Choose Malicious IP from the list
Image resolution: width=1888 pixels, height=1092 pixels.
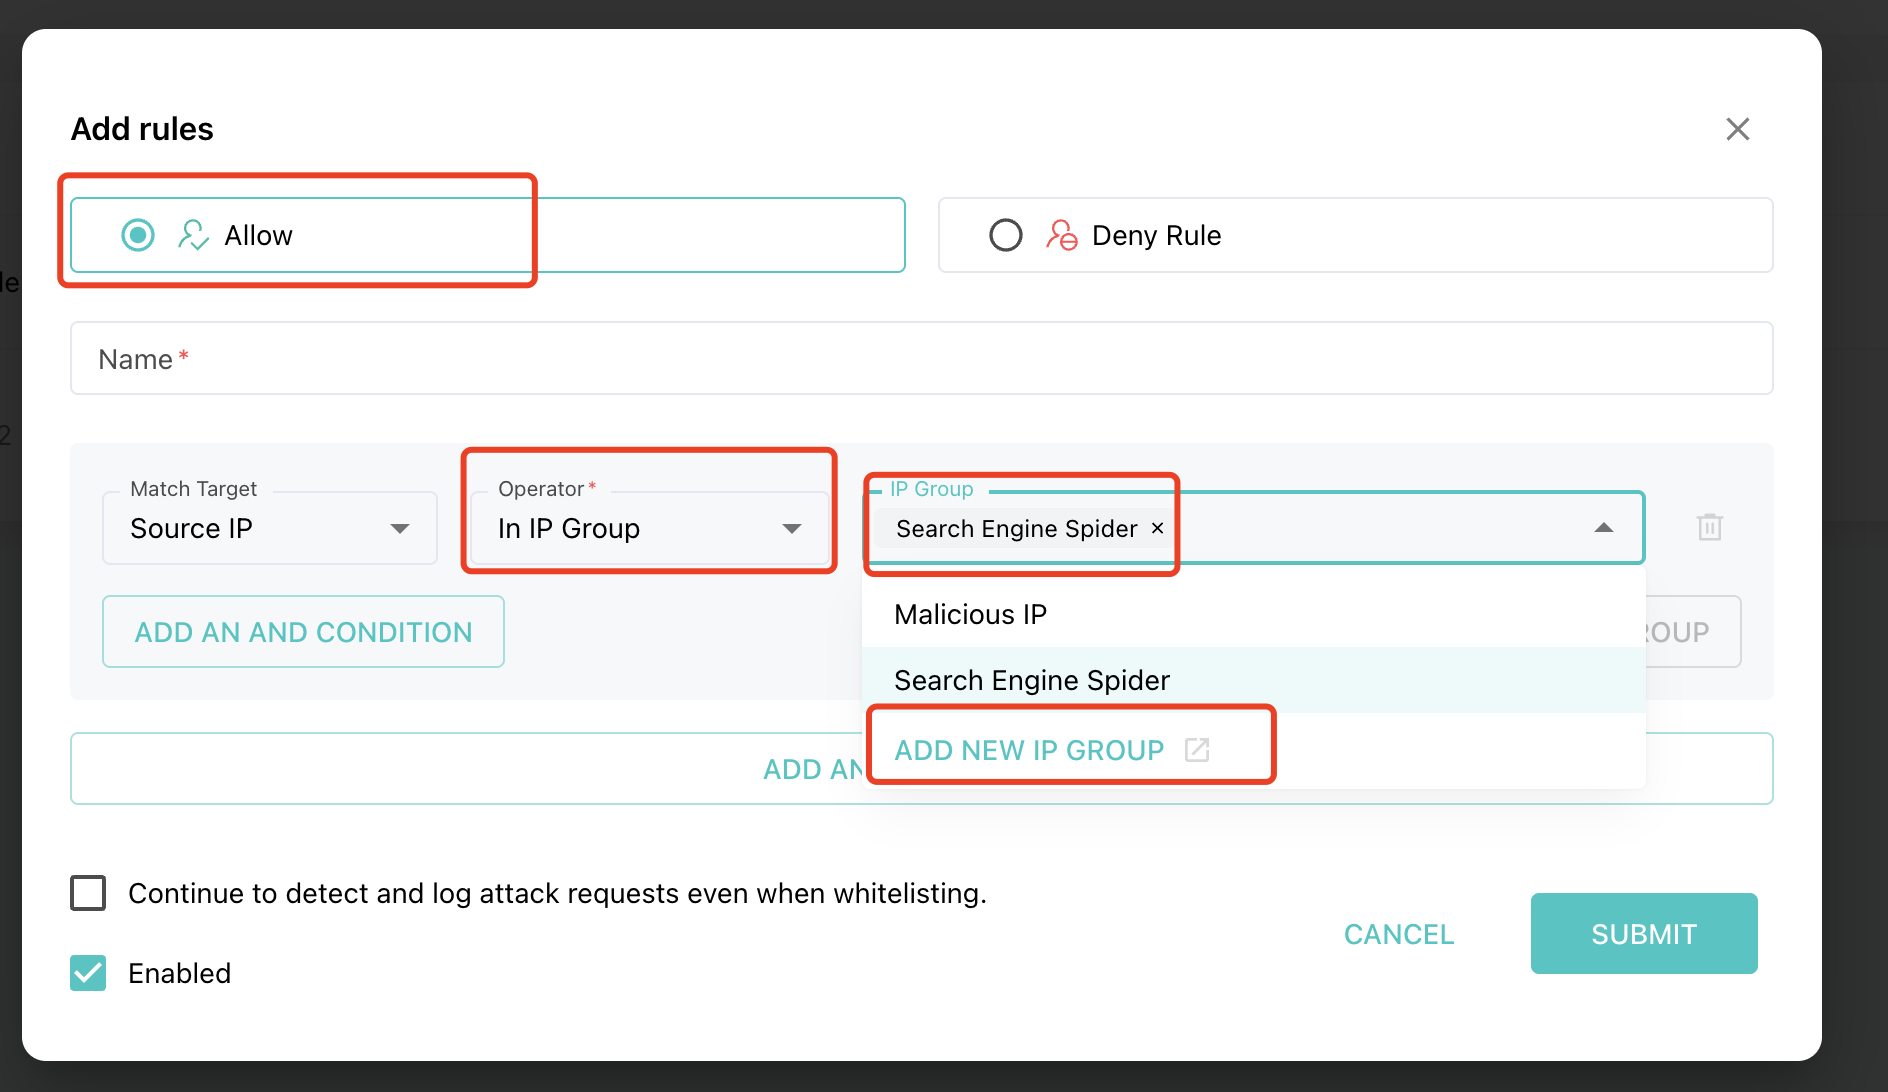click(1254, 614)
